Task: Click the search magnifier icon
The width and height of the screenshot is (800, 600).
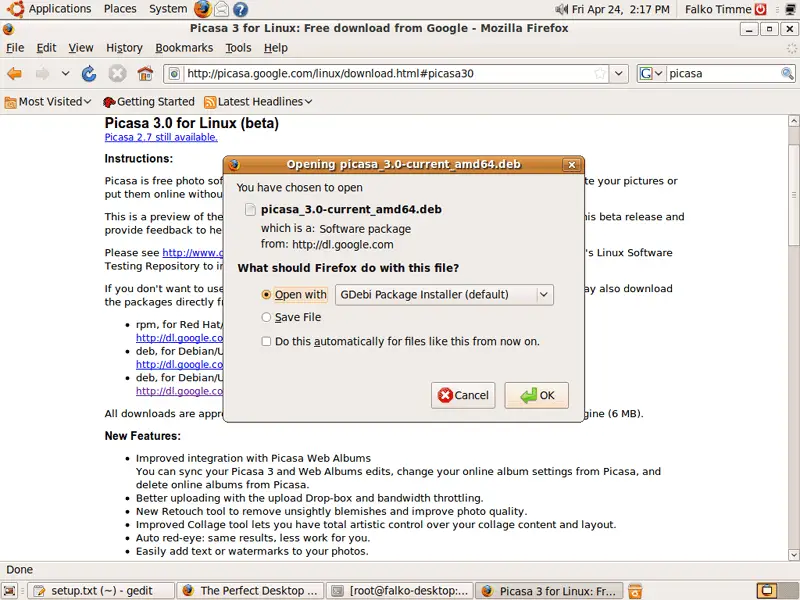Action: pyautogui.click(x=787, y=74)
